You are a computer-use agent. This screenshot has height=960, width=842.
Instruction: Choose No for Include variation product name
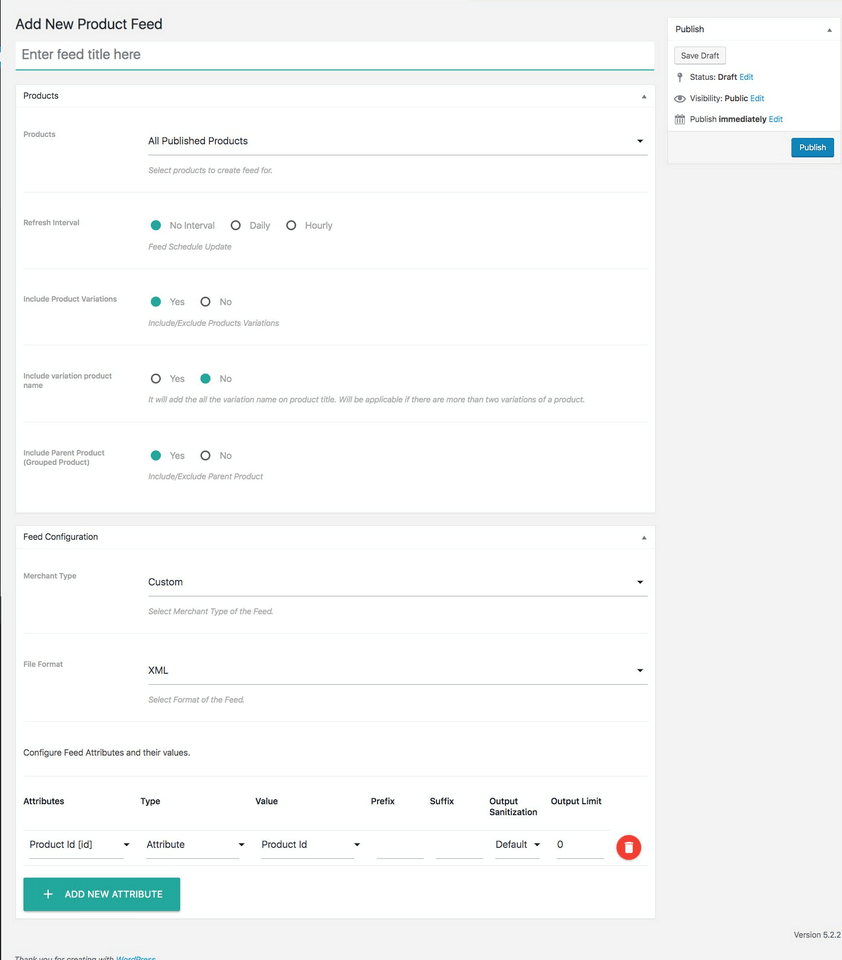(x=205, y=378)
